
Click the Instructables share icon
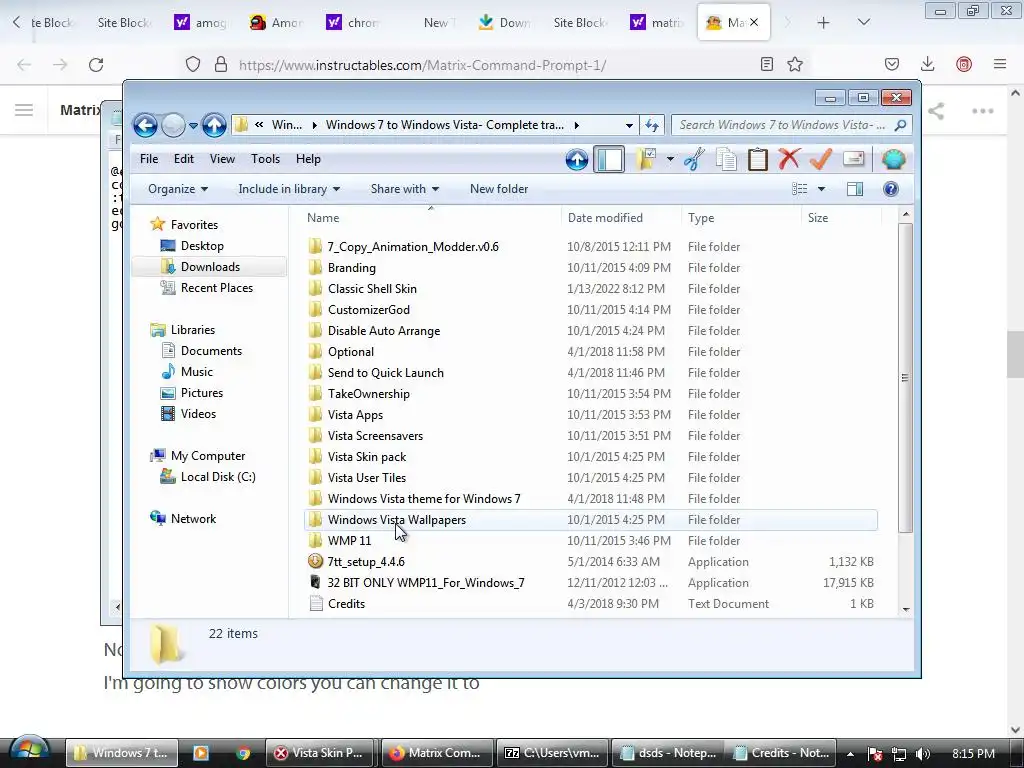[936, 111]
